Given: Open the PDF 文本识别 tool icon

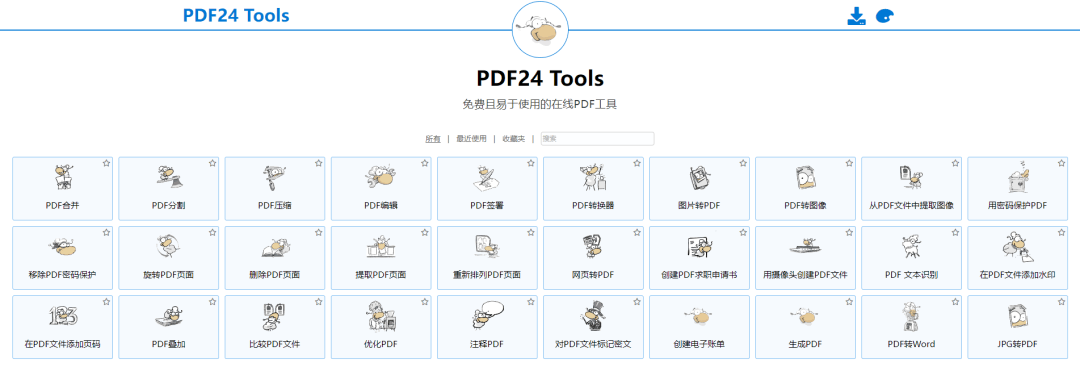Looking at the screenshot, I should pos(911,247).
